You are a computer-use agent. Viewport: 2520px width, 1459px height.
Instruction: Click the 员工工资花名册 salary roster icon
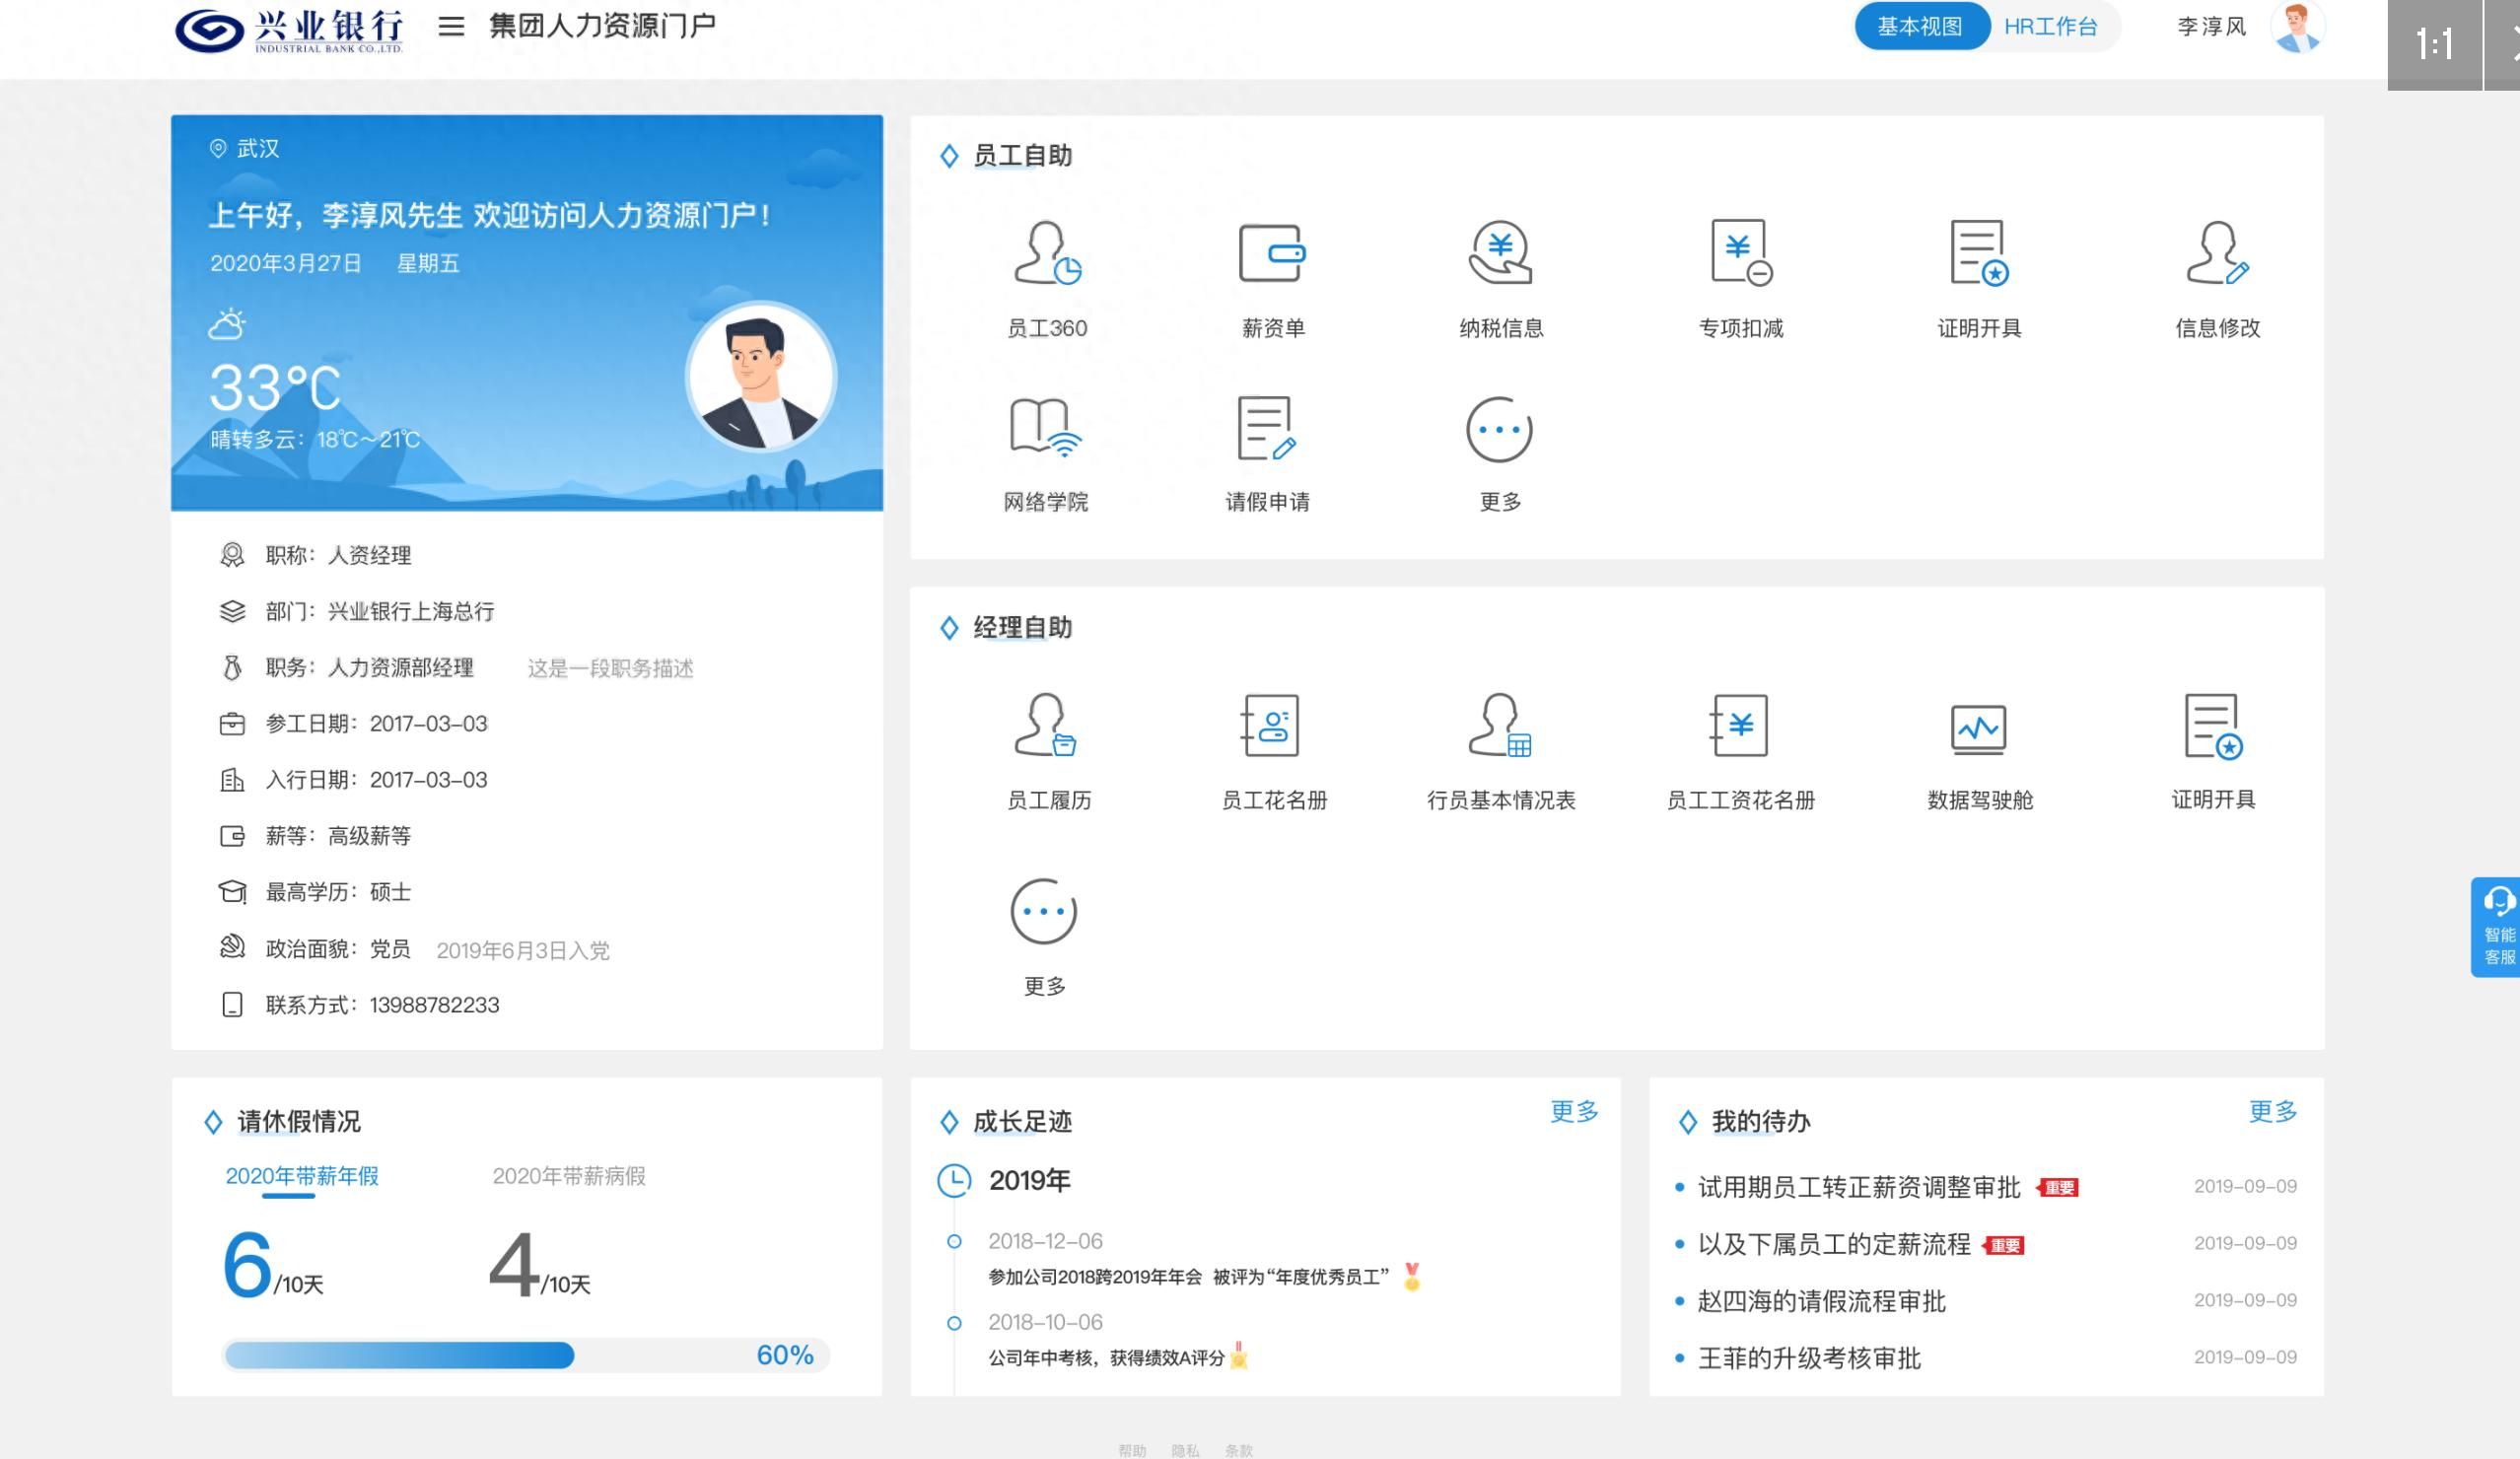click(x=1740, y=727)
